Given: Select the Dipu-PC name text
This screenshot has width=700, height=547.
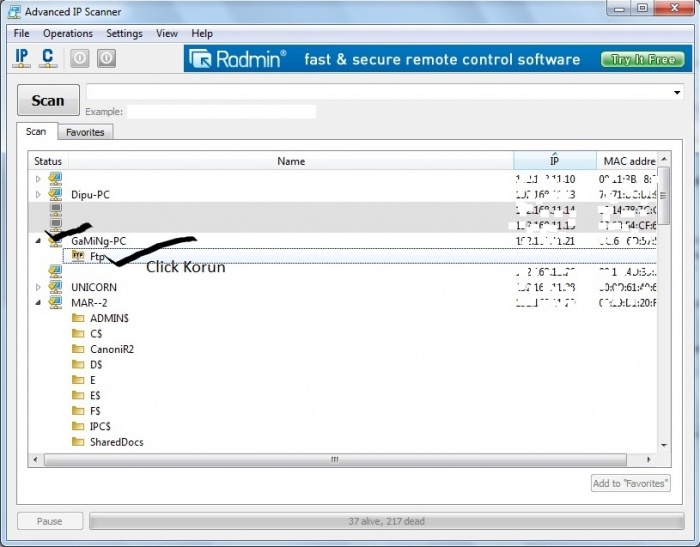Looking at the screenshot, I should coord(90,195).
